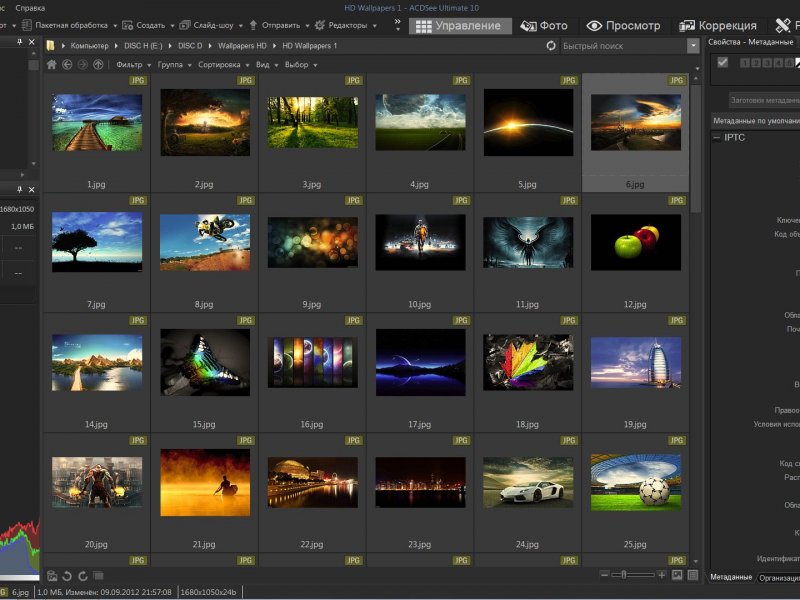Expand the path arrow after Wallpapers HD

(x=274, y=46)
